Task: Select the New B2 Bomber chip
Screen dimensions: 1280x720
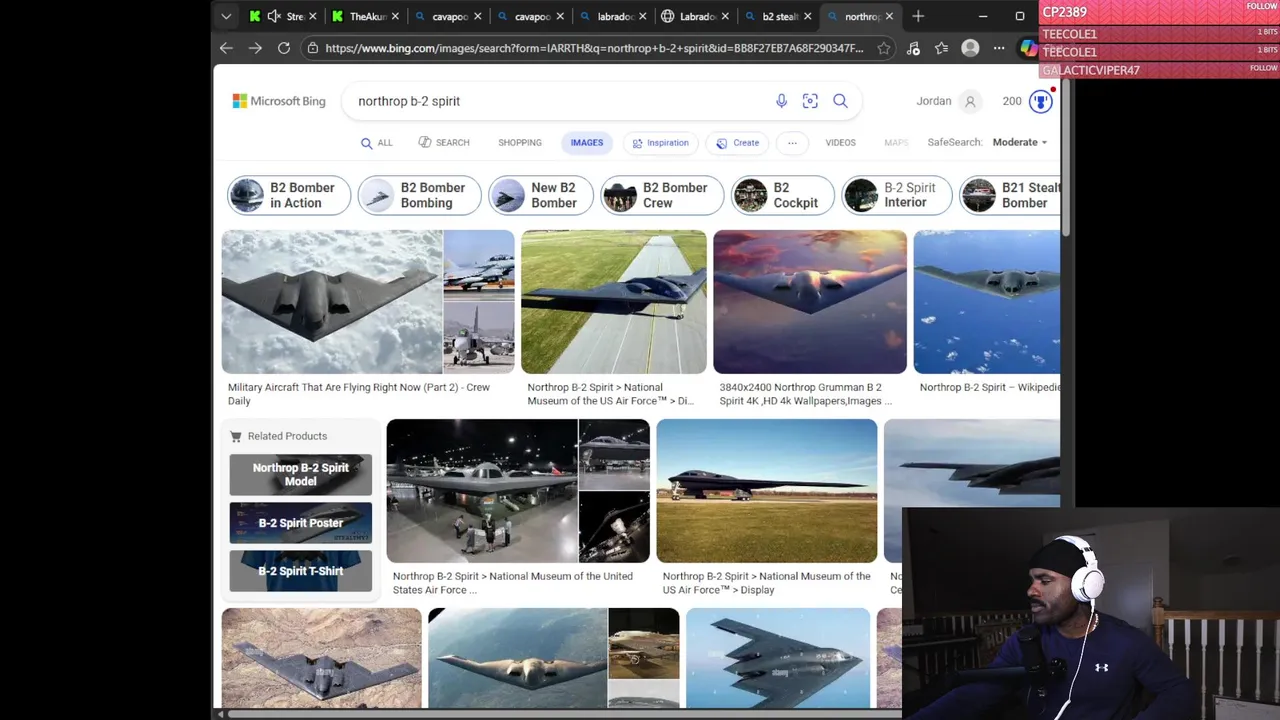Action: (541, 195)
